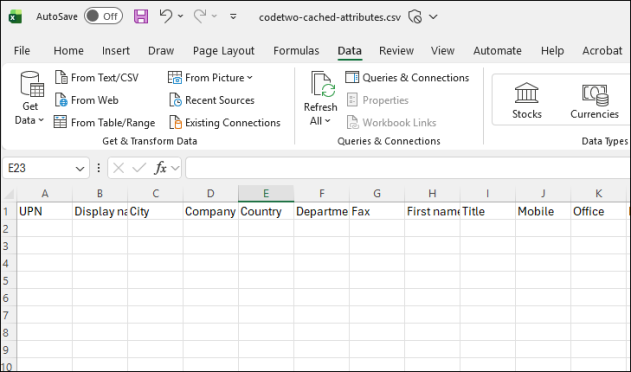The height and width of the screenshot is (372, 631).
Task: Click the Excel app icon in title bar
Action: (x=15, y=17)
